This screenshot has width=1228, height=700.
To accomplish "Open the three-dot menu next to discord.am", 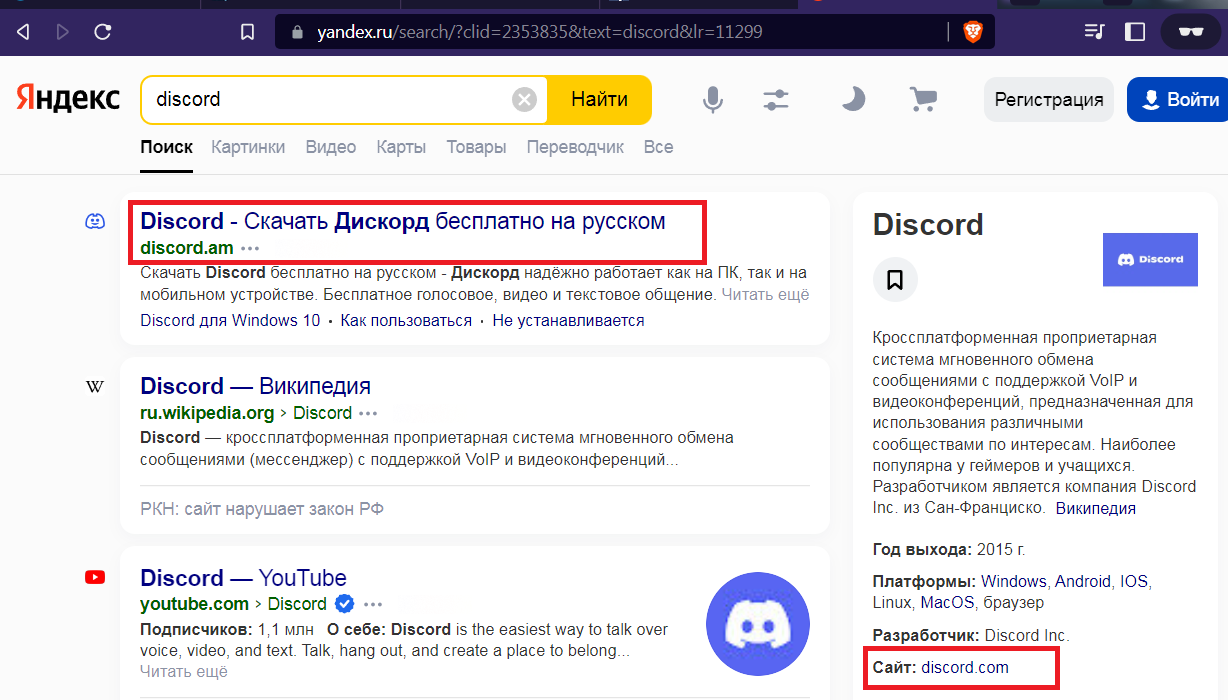I will point(250,248).
